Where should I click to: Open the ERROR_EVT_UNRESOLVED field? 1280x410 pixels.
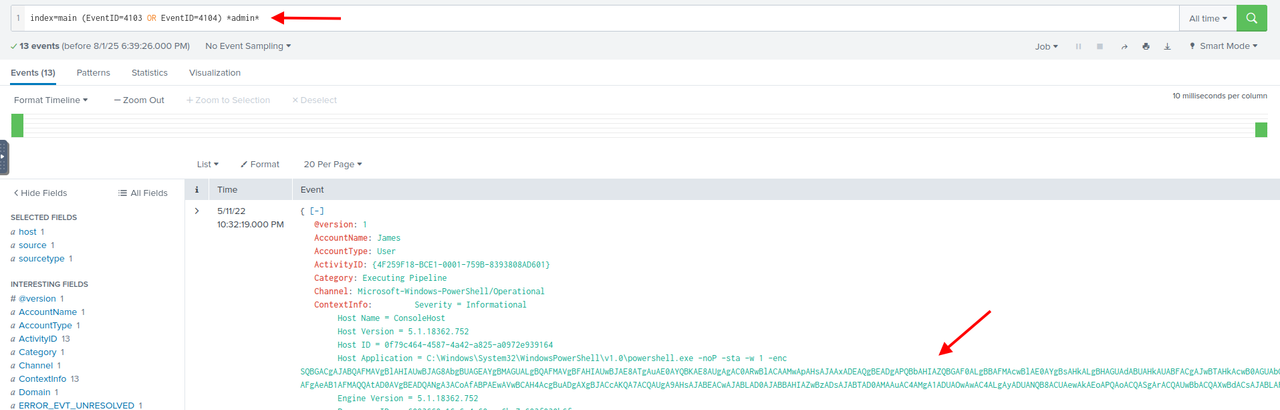pos(75,406)
